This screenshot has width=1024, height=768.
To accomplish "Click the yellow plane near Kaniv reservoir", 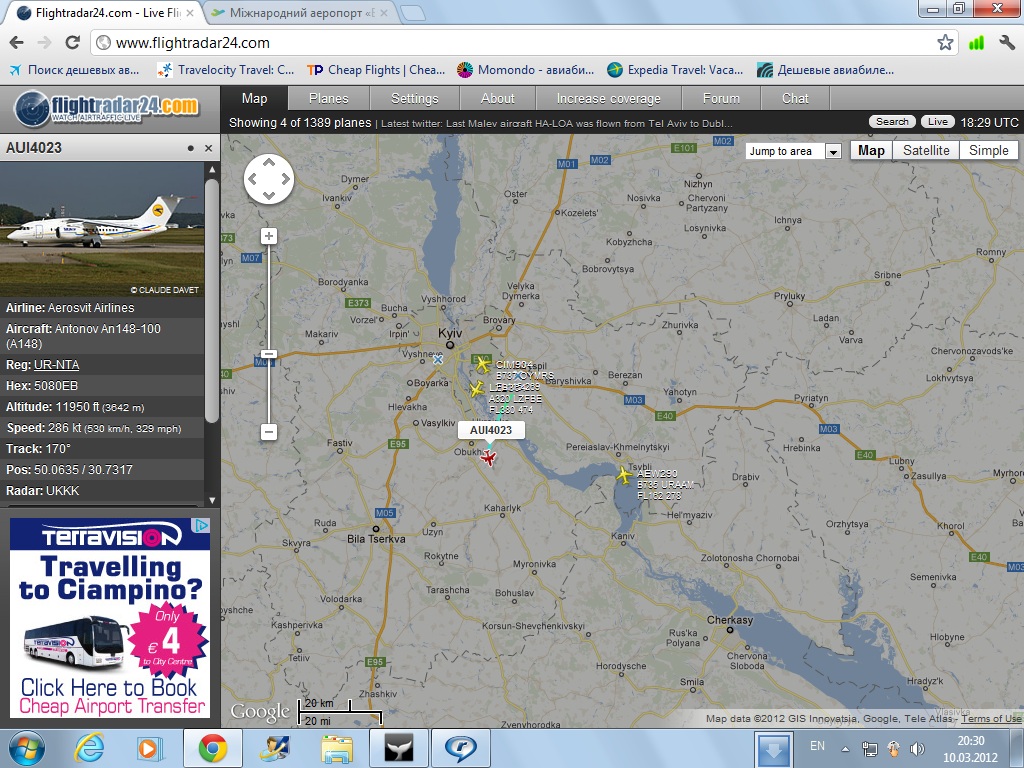I will tap(625, 475).
